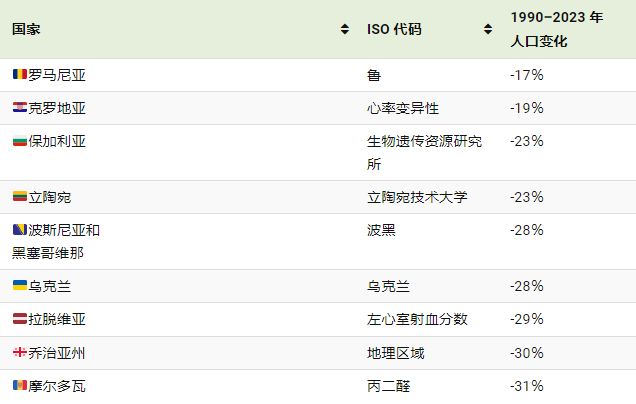Click the Latvia flag icon

pyautogui.click(x=20, y=318)
